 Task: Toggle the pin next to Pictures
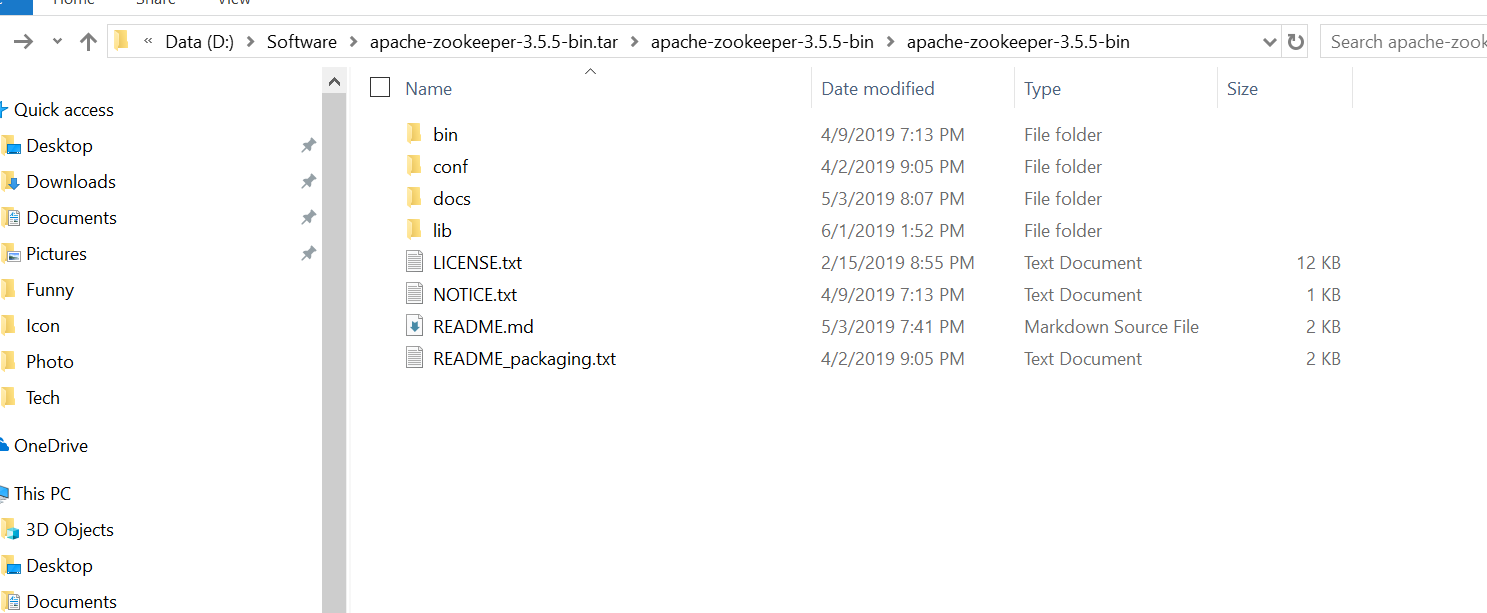tap(308, 254)
